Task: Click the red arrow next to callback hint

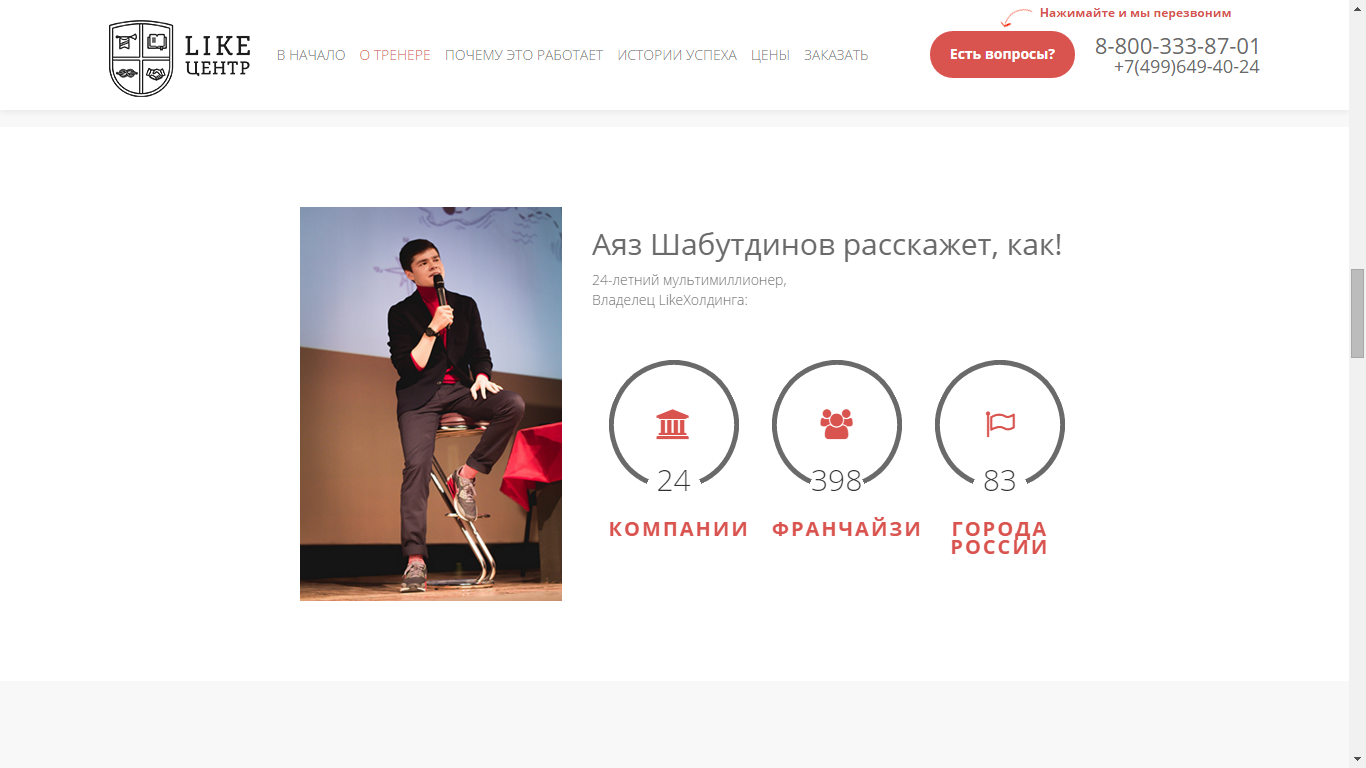Action: click(x=1016, y=17)
